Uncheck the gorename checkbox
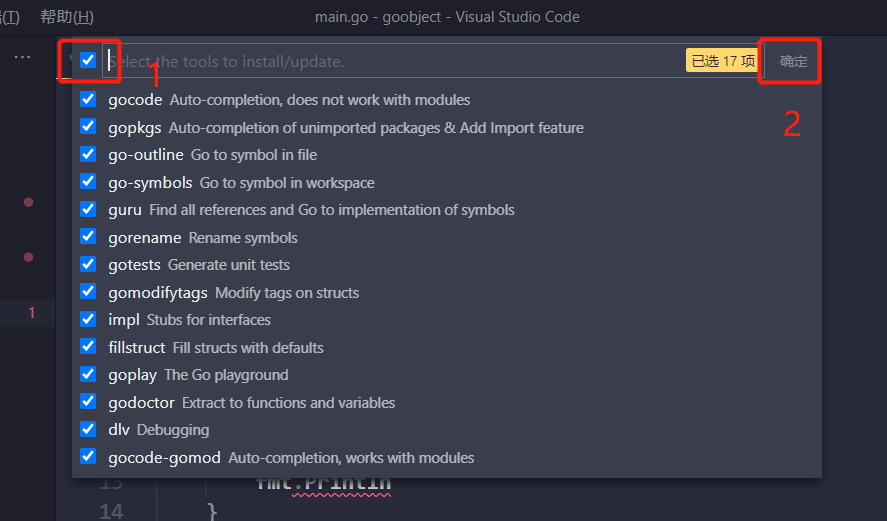 pos(88,237)
